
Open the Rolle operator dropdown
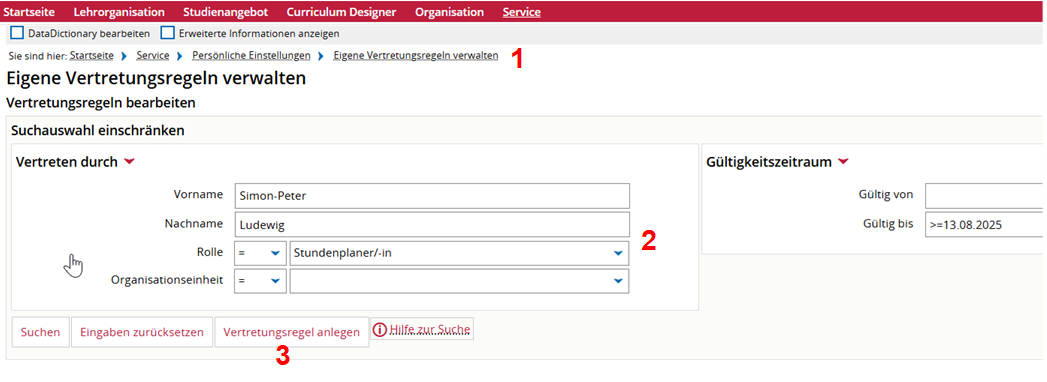(x=260, y=254)
